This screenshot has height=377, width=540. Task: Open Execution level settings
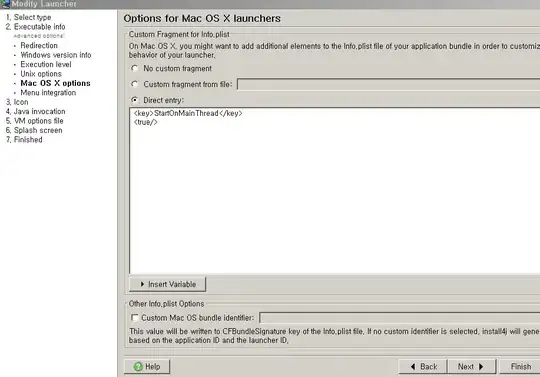tap(46, 64)
